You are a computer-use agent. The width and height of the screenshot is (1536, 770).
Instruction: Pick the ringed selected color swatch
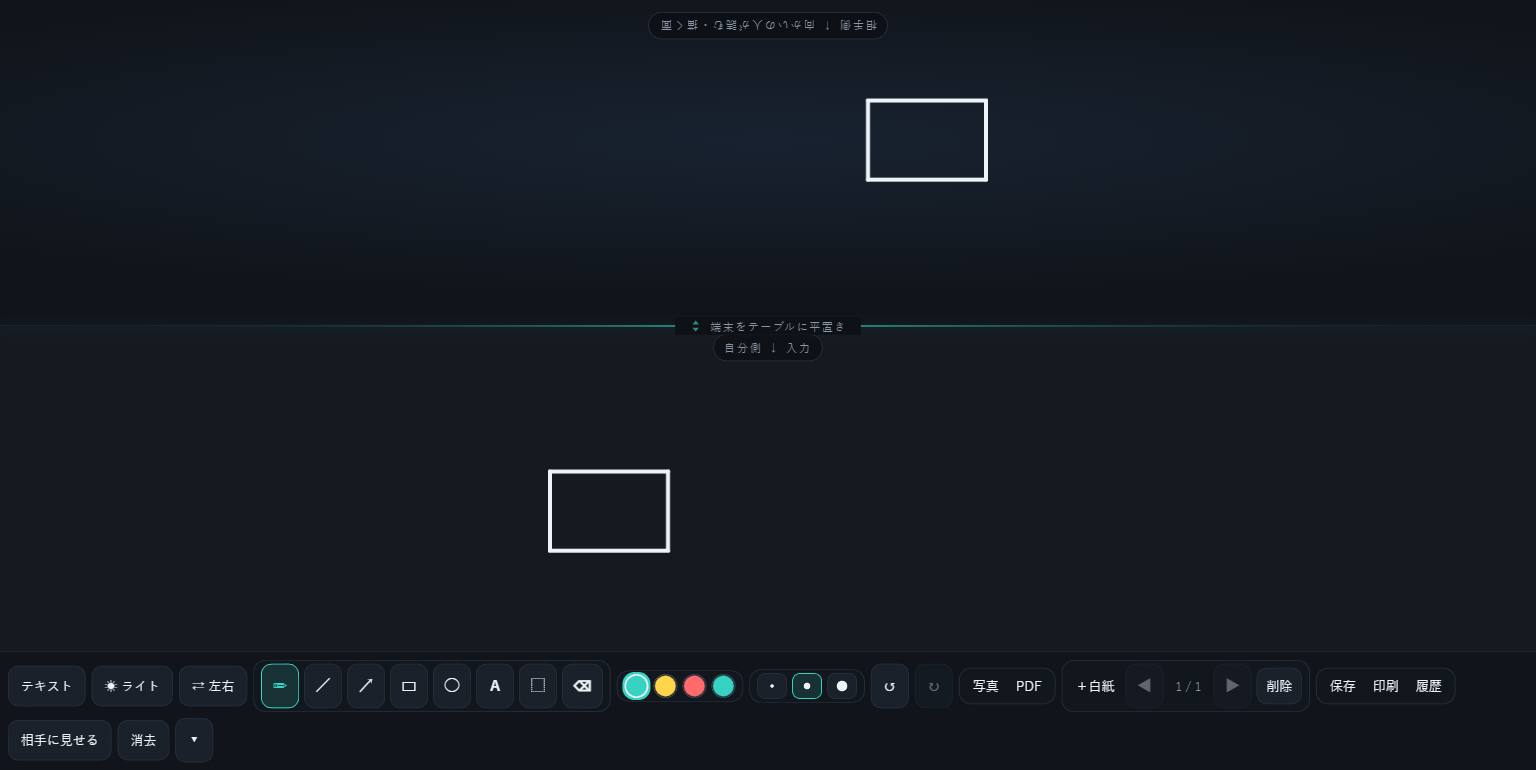pyautogui.click(x=636, y=686)
